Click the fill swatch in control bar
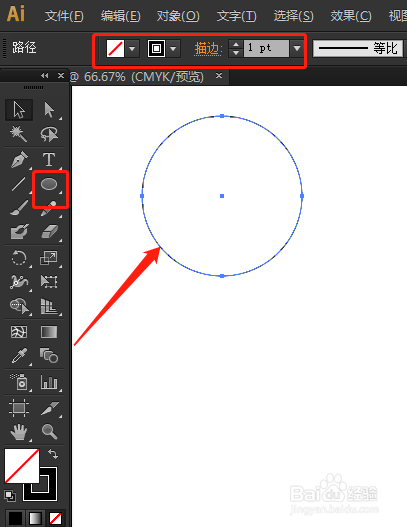Image resolution: width=407 pixels, height=527 pixels. (115, 49)
